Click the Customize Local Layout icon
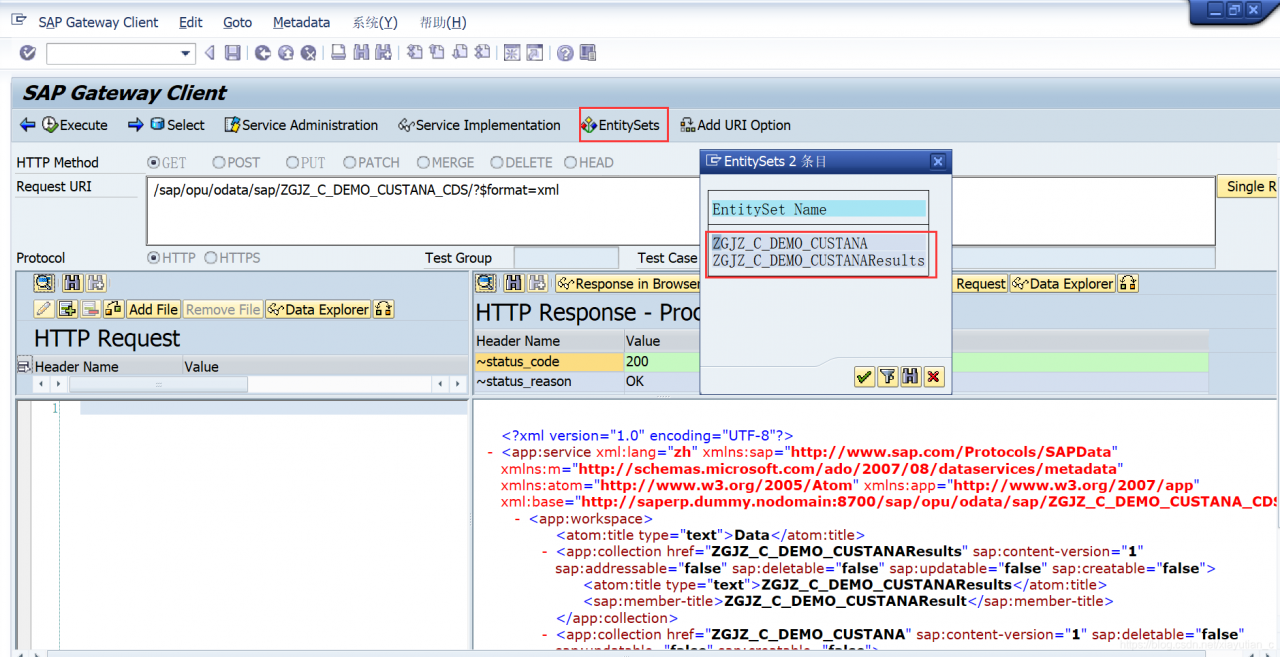This screenshot has height=657, width=1280. (588, 53)
